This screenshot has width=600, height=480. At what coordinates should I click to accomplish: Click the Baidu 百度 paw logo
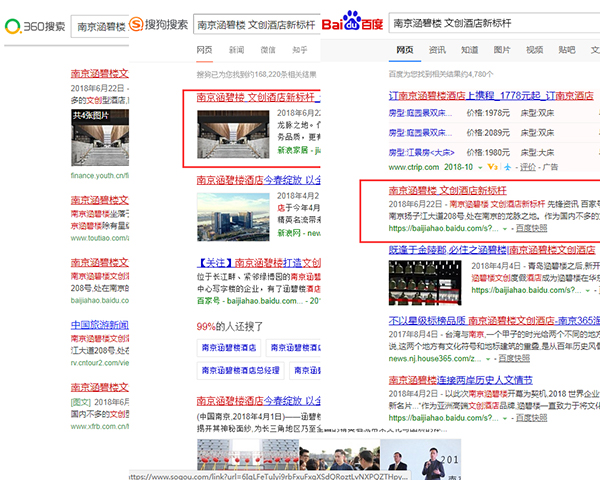[x=352, y=22]
